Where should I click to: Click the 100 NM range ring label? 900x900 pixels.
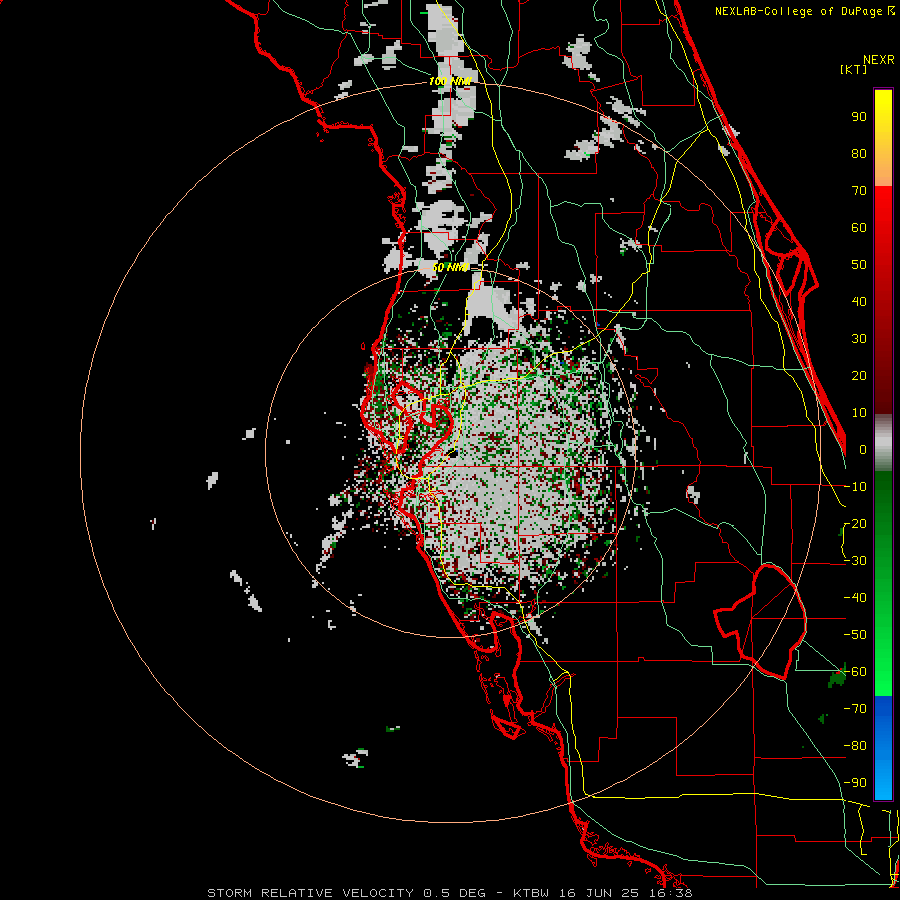pos(450,81)
